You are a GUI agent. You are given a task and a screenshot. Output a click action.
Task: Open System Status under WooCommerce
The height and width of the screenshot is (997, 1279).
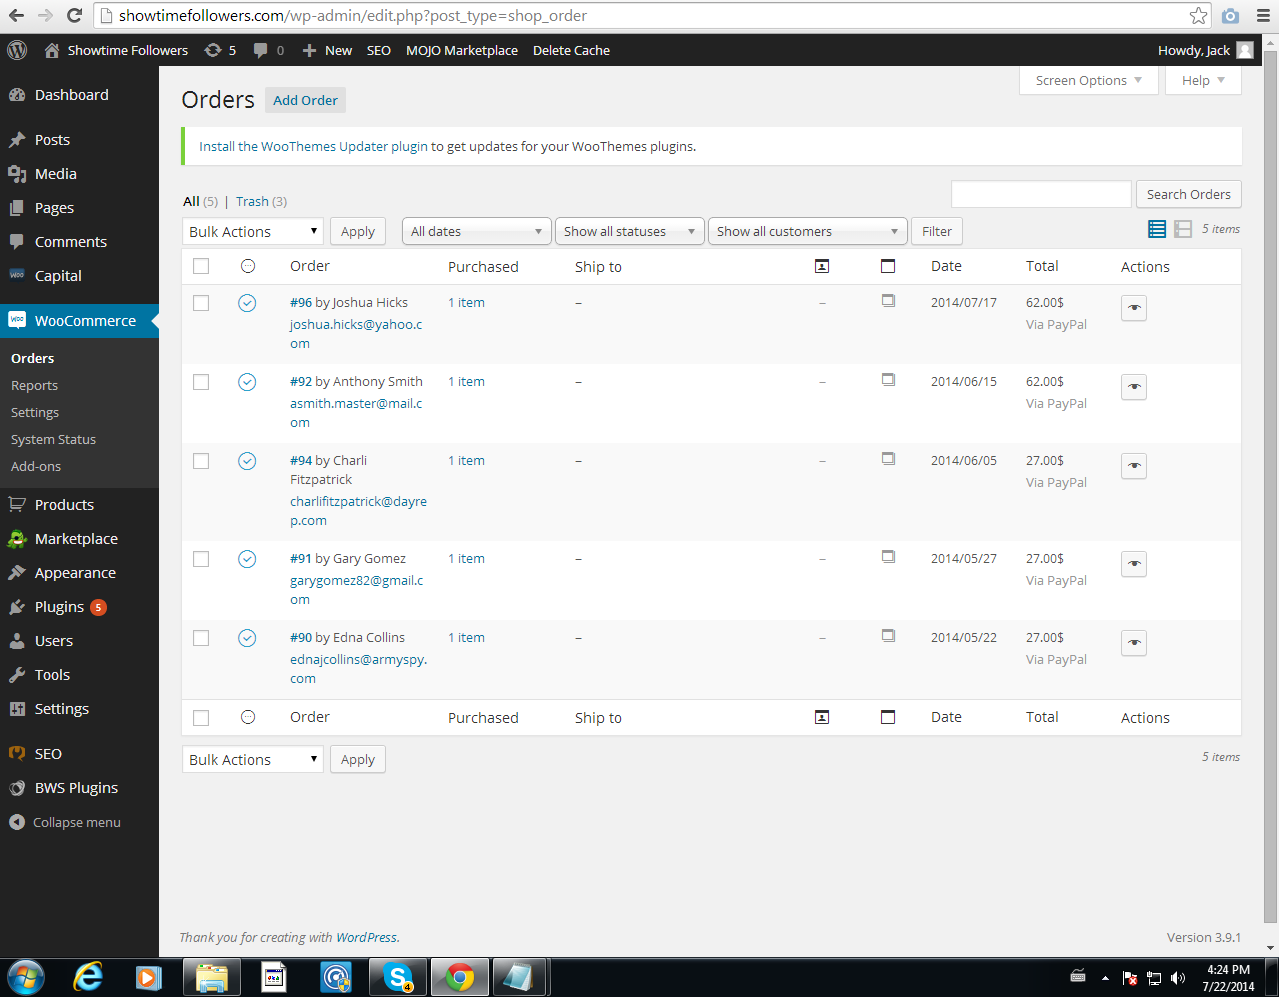(x=53, y=439)
